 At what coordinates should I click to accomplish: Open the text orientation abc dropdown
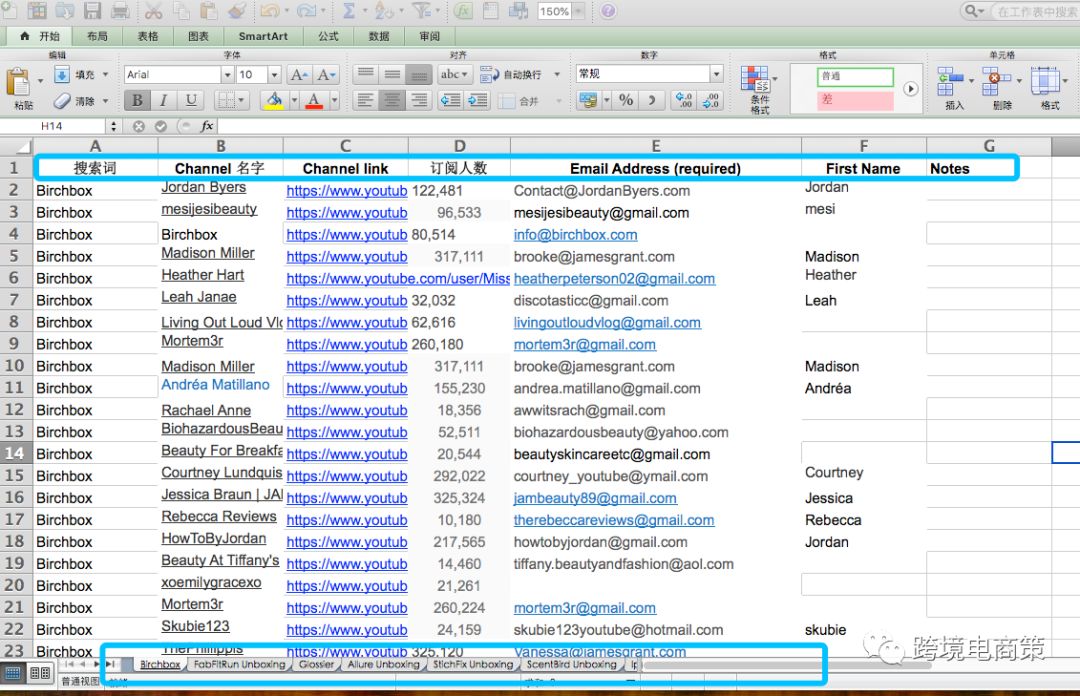coord(454,74)
